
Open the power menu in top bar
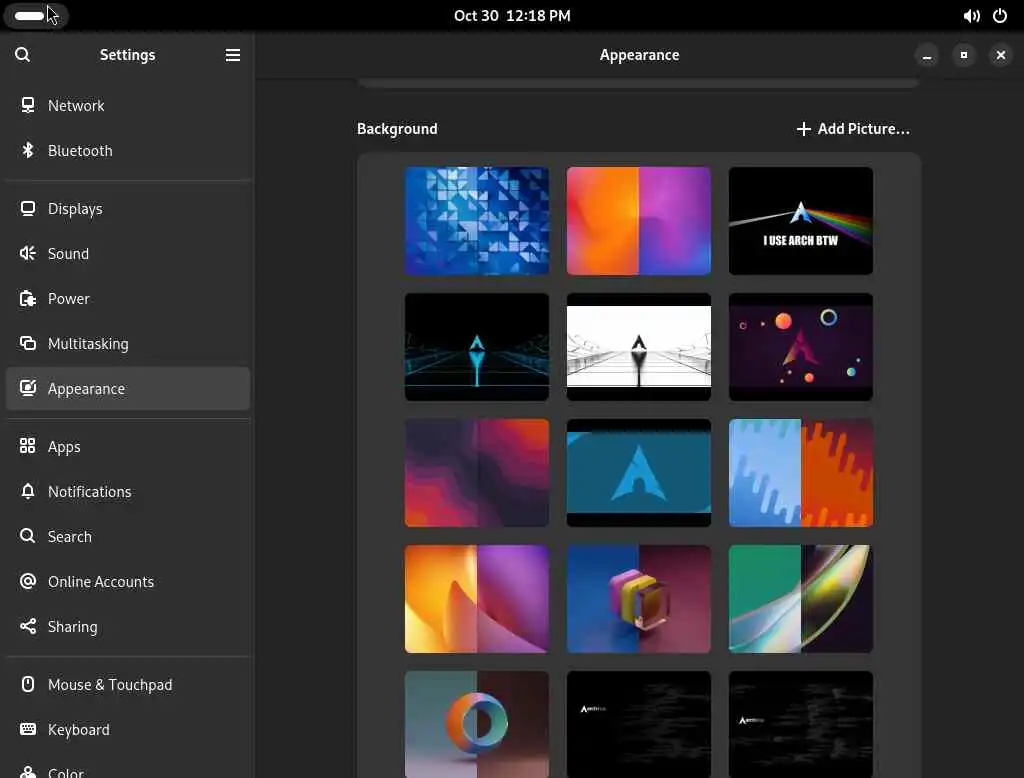pyautogui.click(x=1000, y=16)
